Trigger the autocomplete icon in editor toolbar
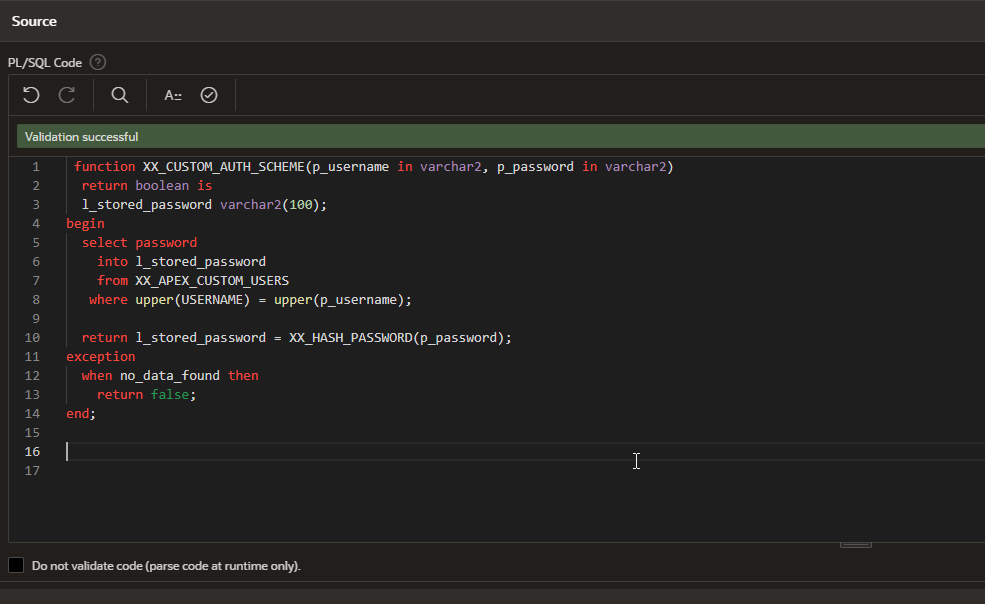The image size is (985, 604). pyautogui.click(x=173, y=95)
